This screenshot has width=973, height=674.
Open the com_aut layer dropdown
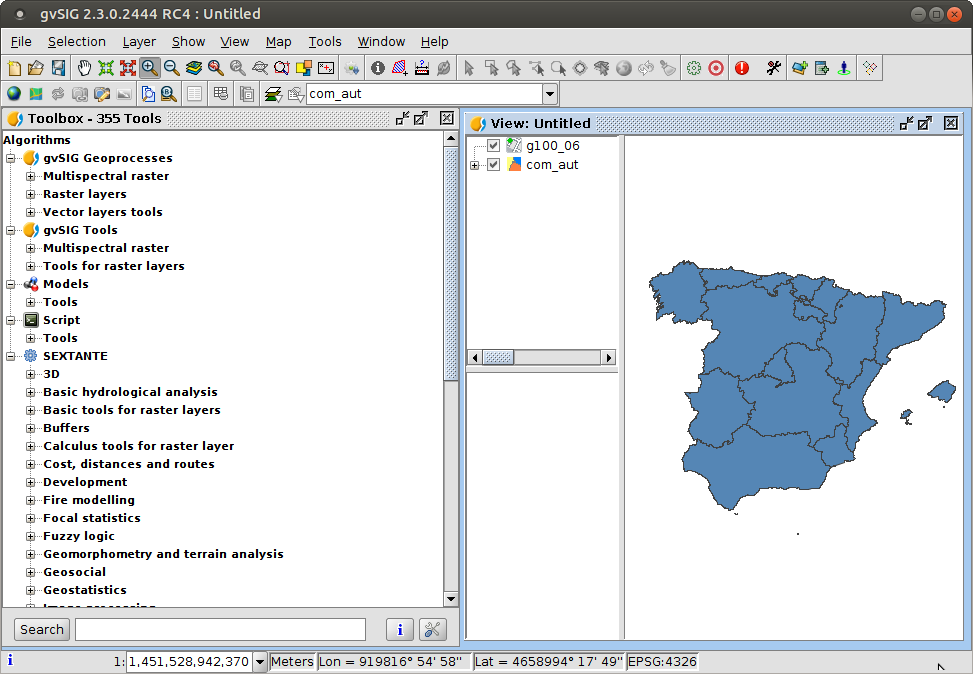coord(549,94)
